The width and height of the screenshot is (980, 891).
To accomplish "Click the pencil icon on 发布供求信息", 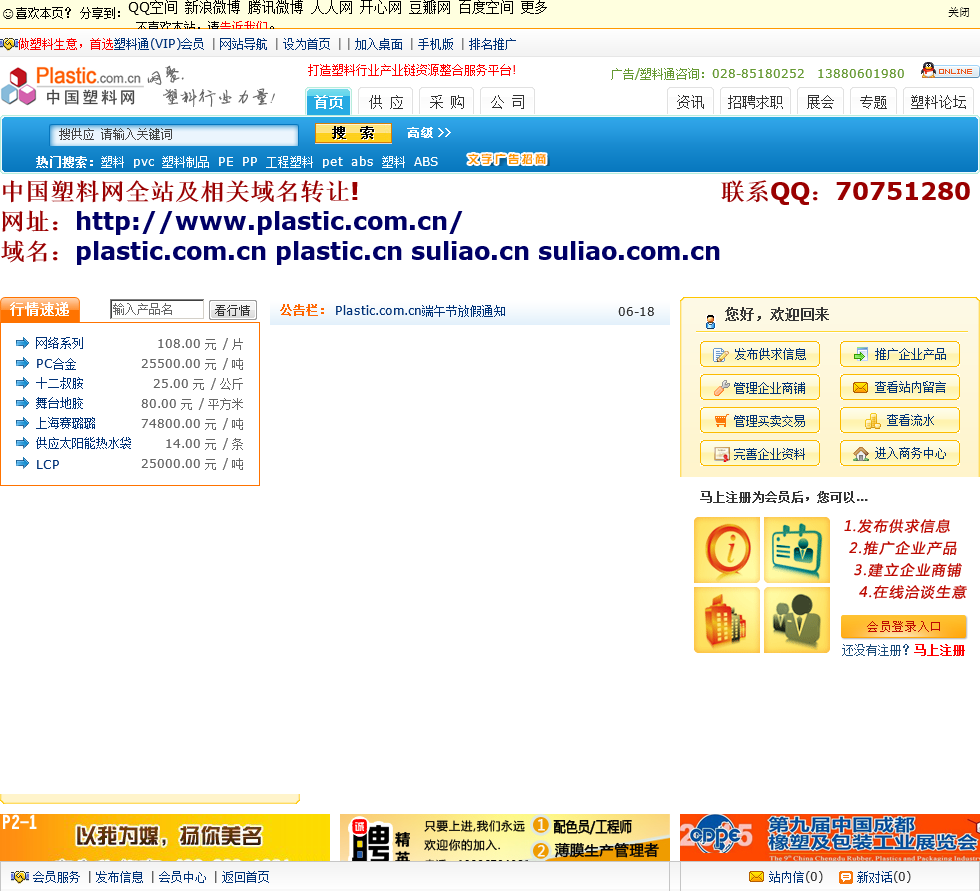I will click(x=721, y=355).
